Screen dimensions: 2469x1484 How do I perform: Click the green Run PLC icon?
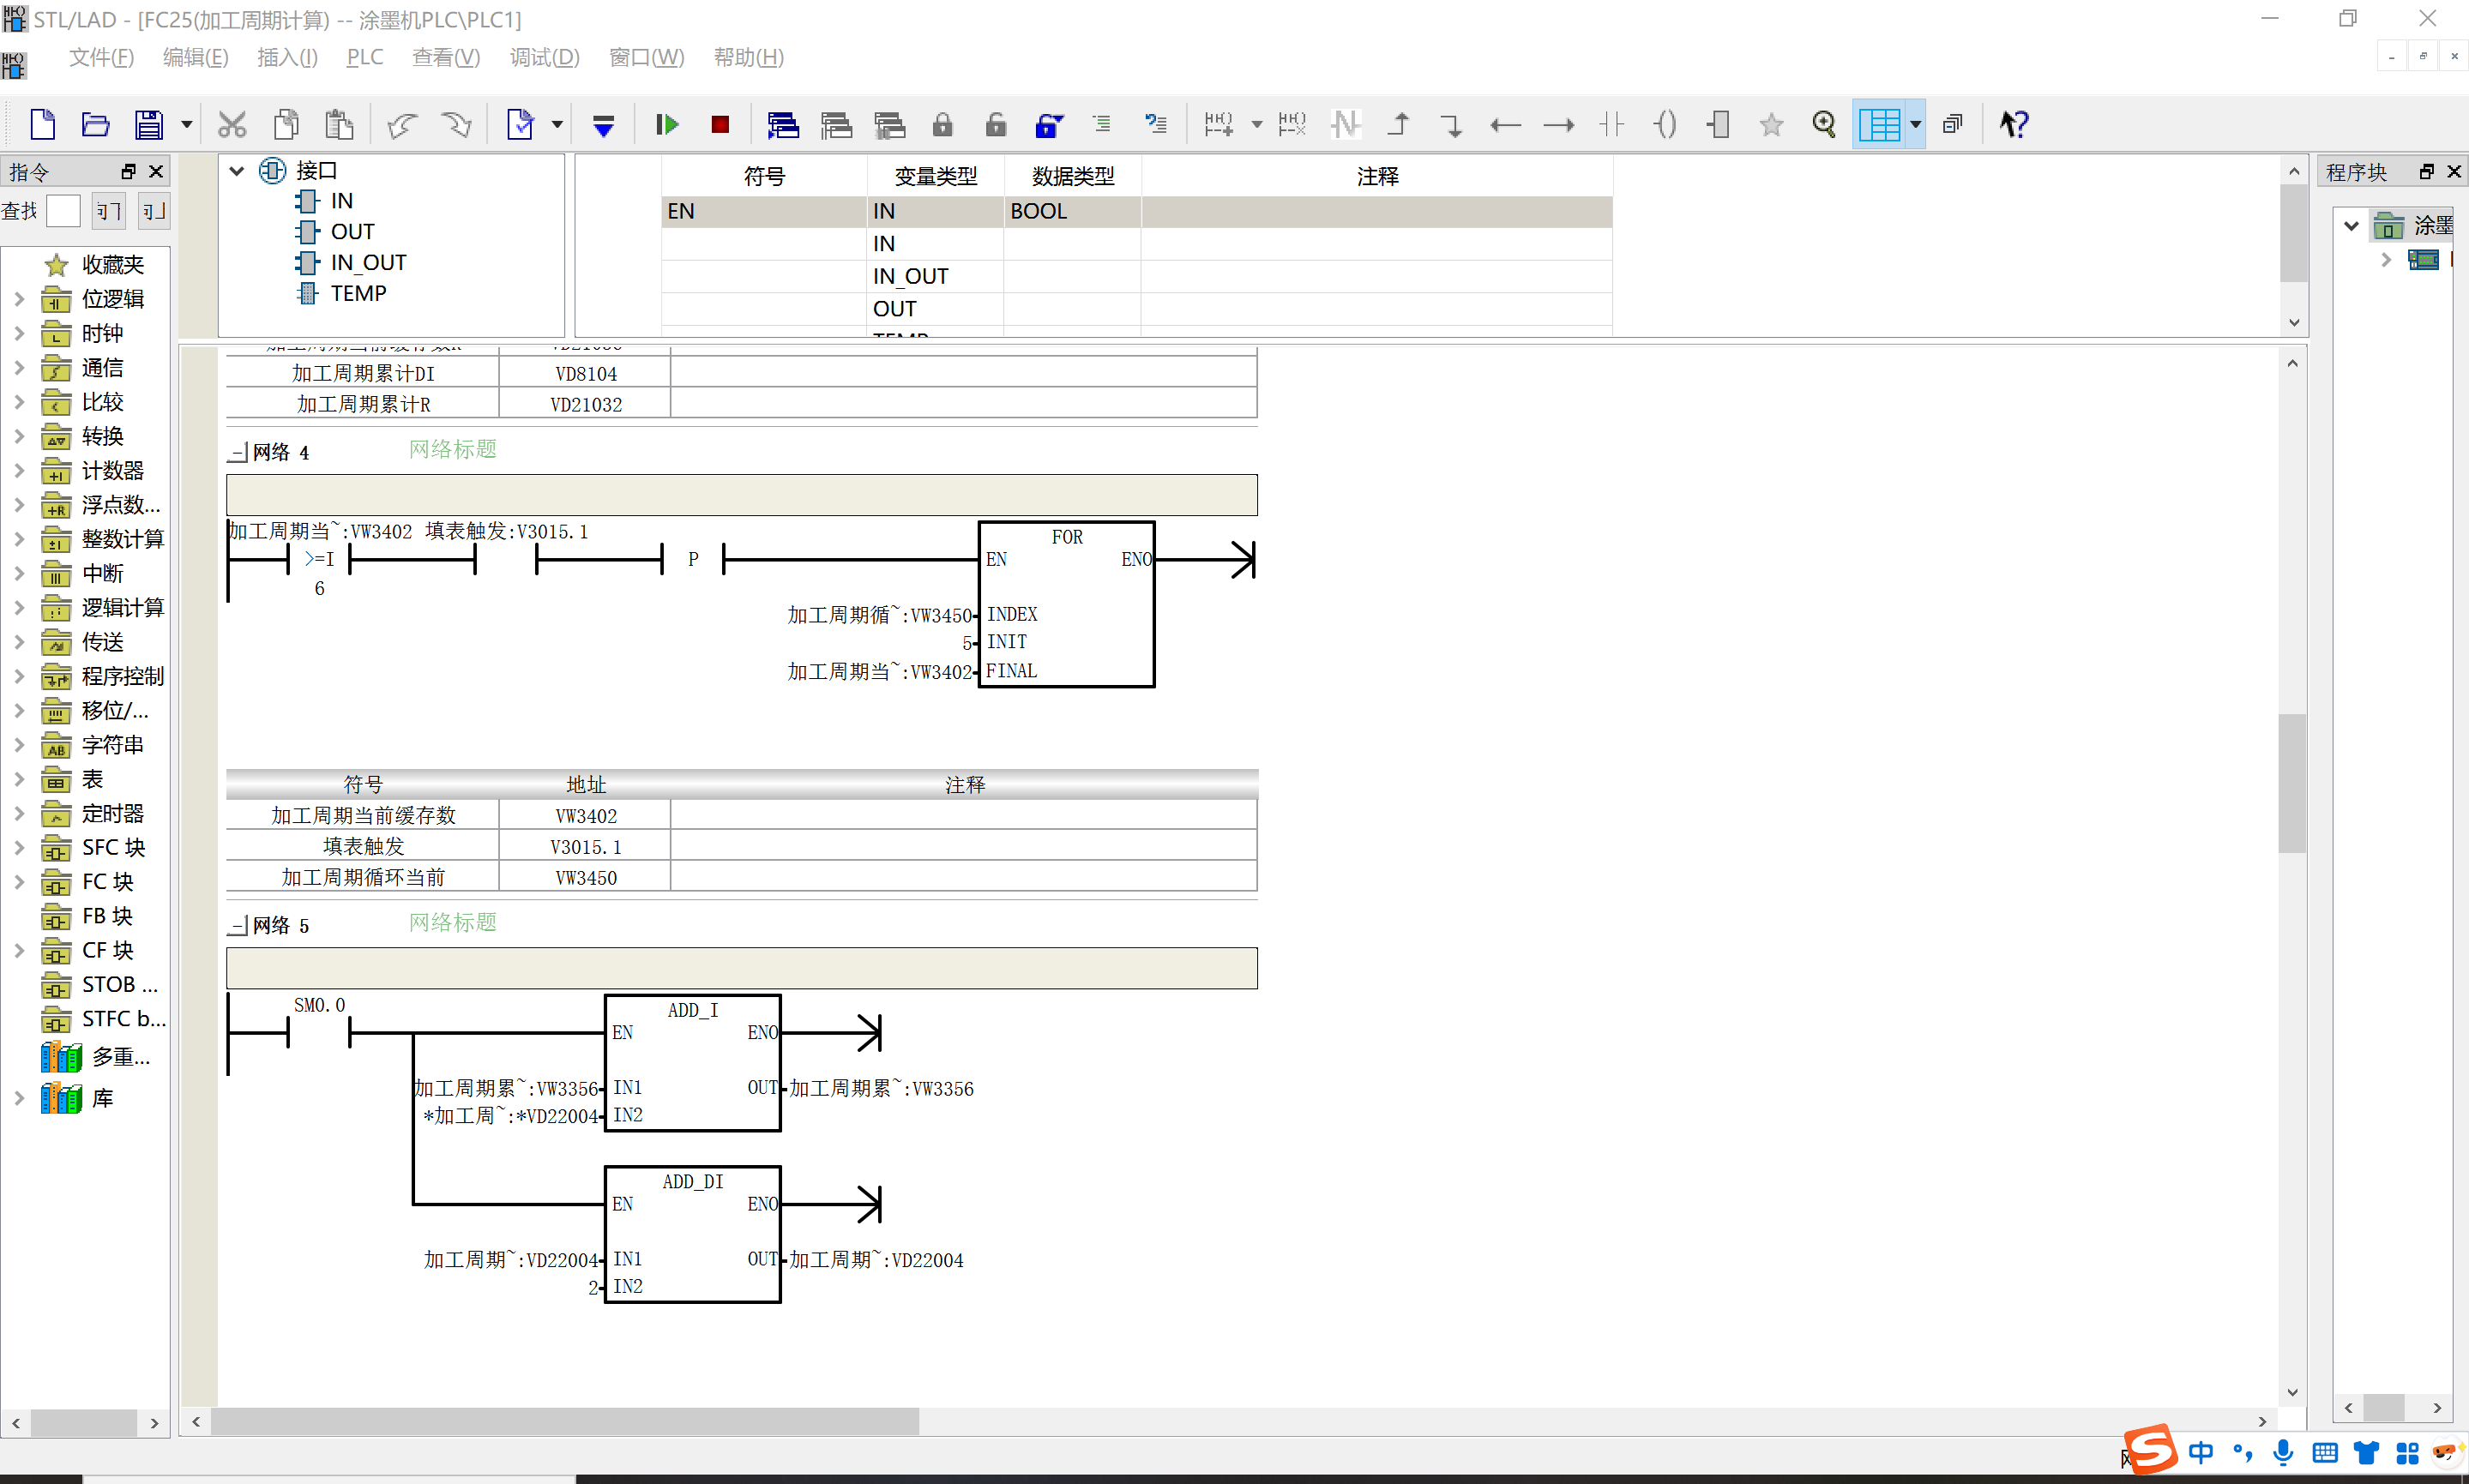click(x=667, y=125)
